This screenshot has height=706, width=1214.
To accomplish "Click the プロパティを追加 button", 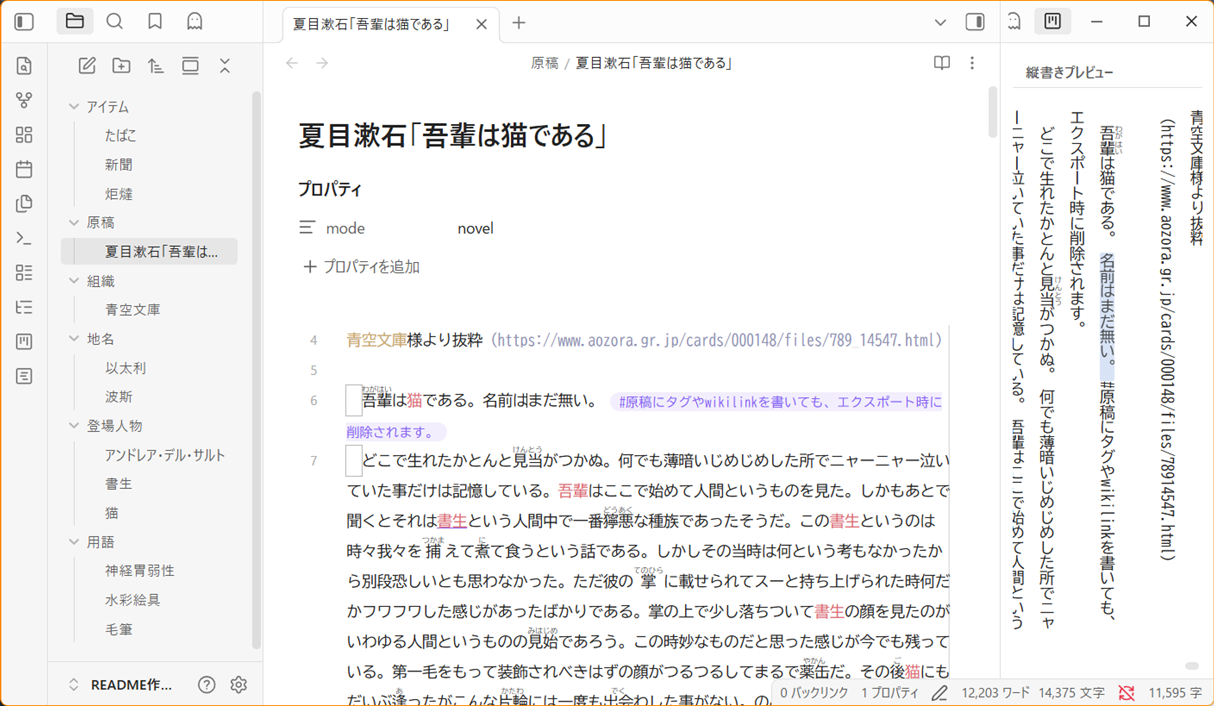I will coord(361,267).
